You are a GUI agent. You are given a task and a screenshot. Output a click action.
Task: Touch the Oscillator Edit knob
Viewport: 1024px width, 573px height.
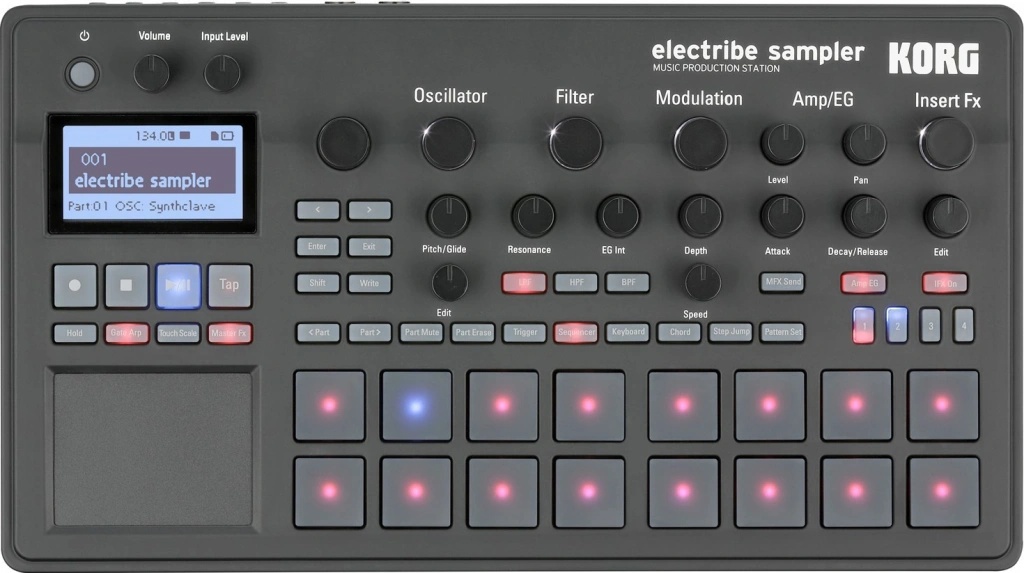point(449,282)
